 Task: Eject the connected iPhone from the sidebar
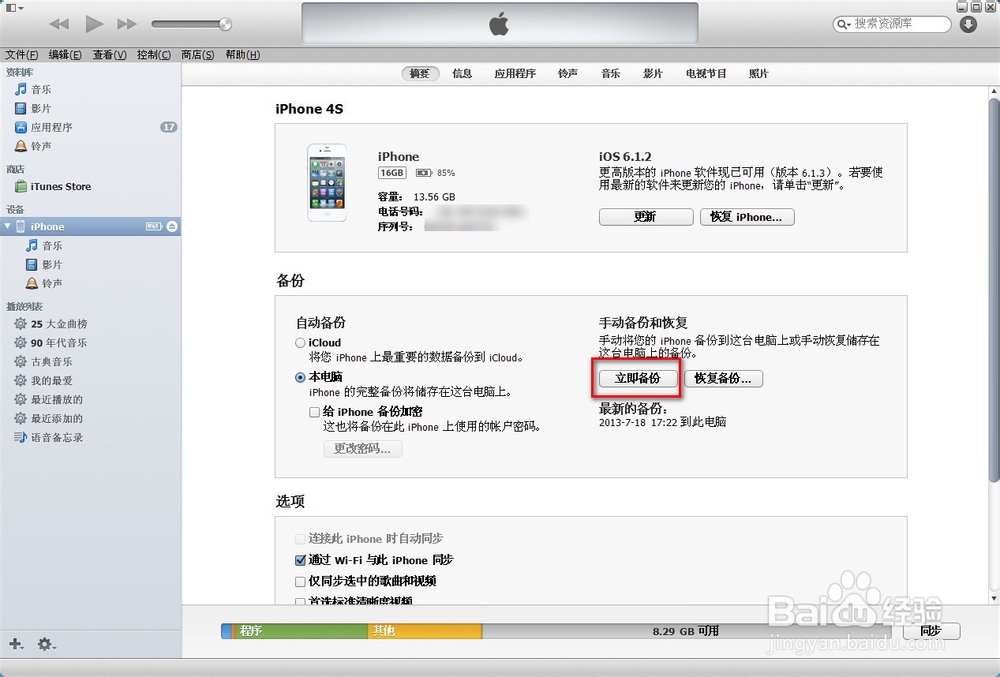[x=170, y=226]
